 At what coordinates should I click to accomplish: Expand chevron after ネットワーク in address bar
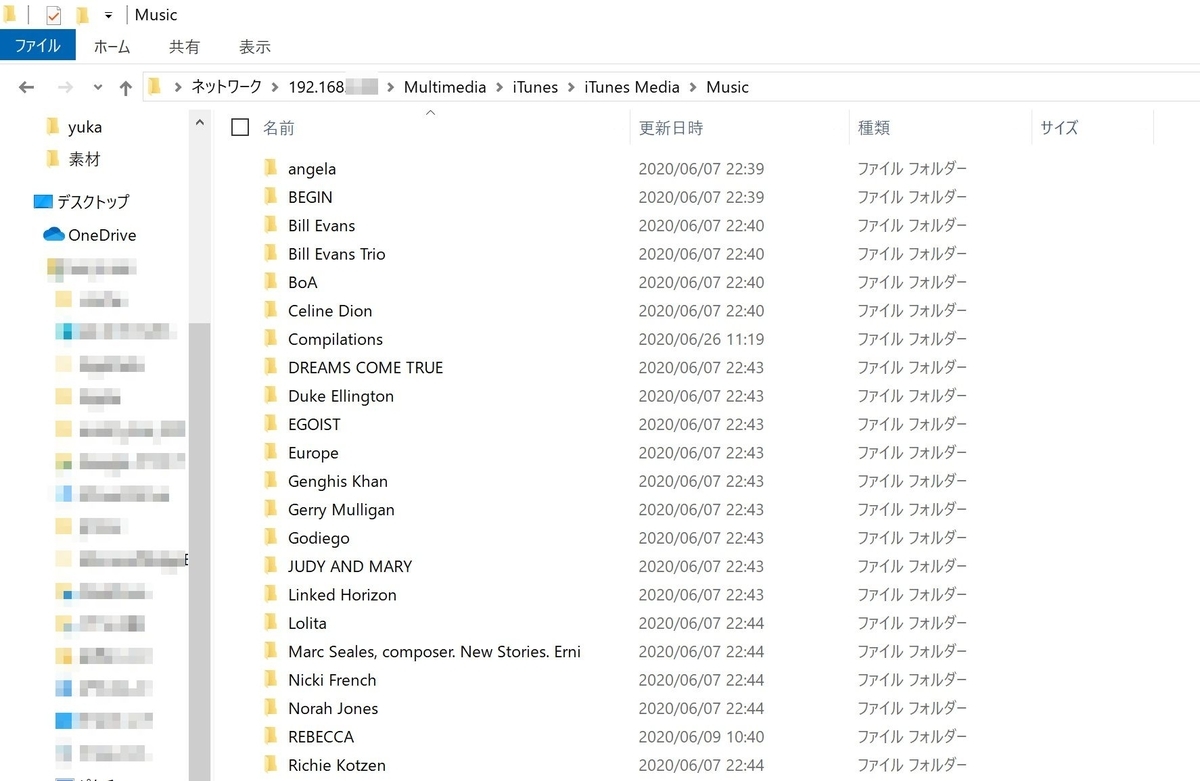(275, 87)
